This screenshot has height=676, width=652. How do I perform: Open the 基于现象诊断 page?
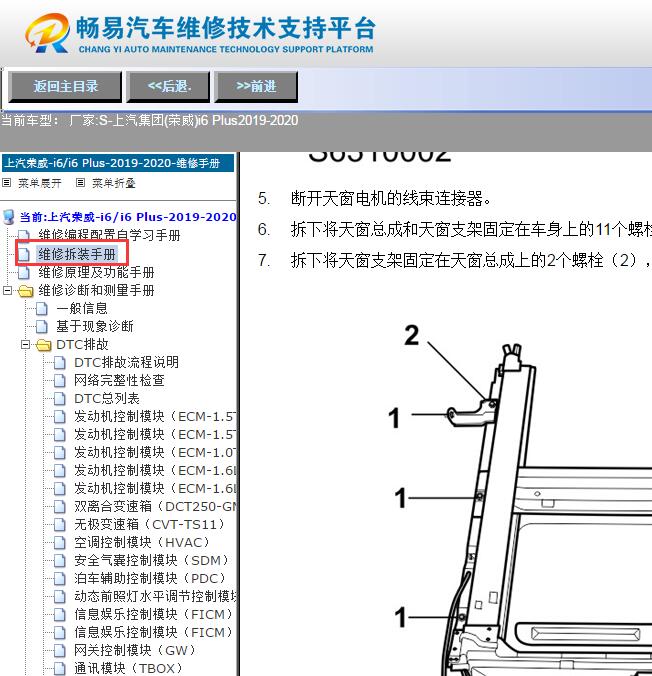pyautogui.click(x=94, y=326)
